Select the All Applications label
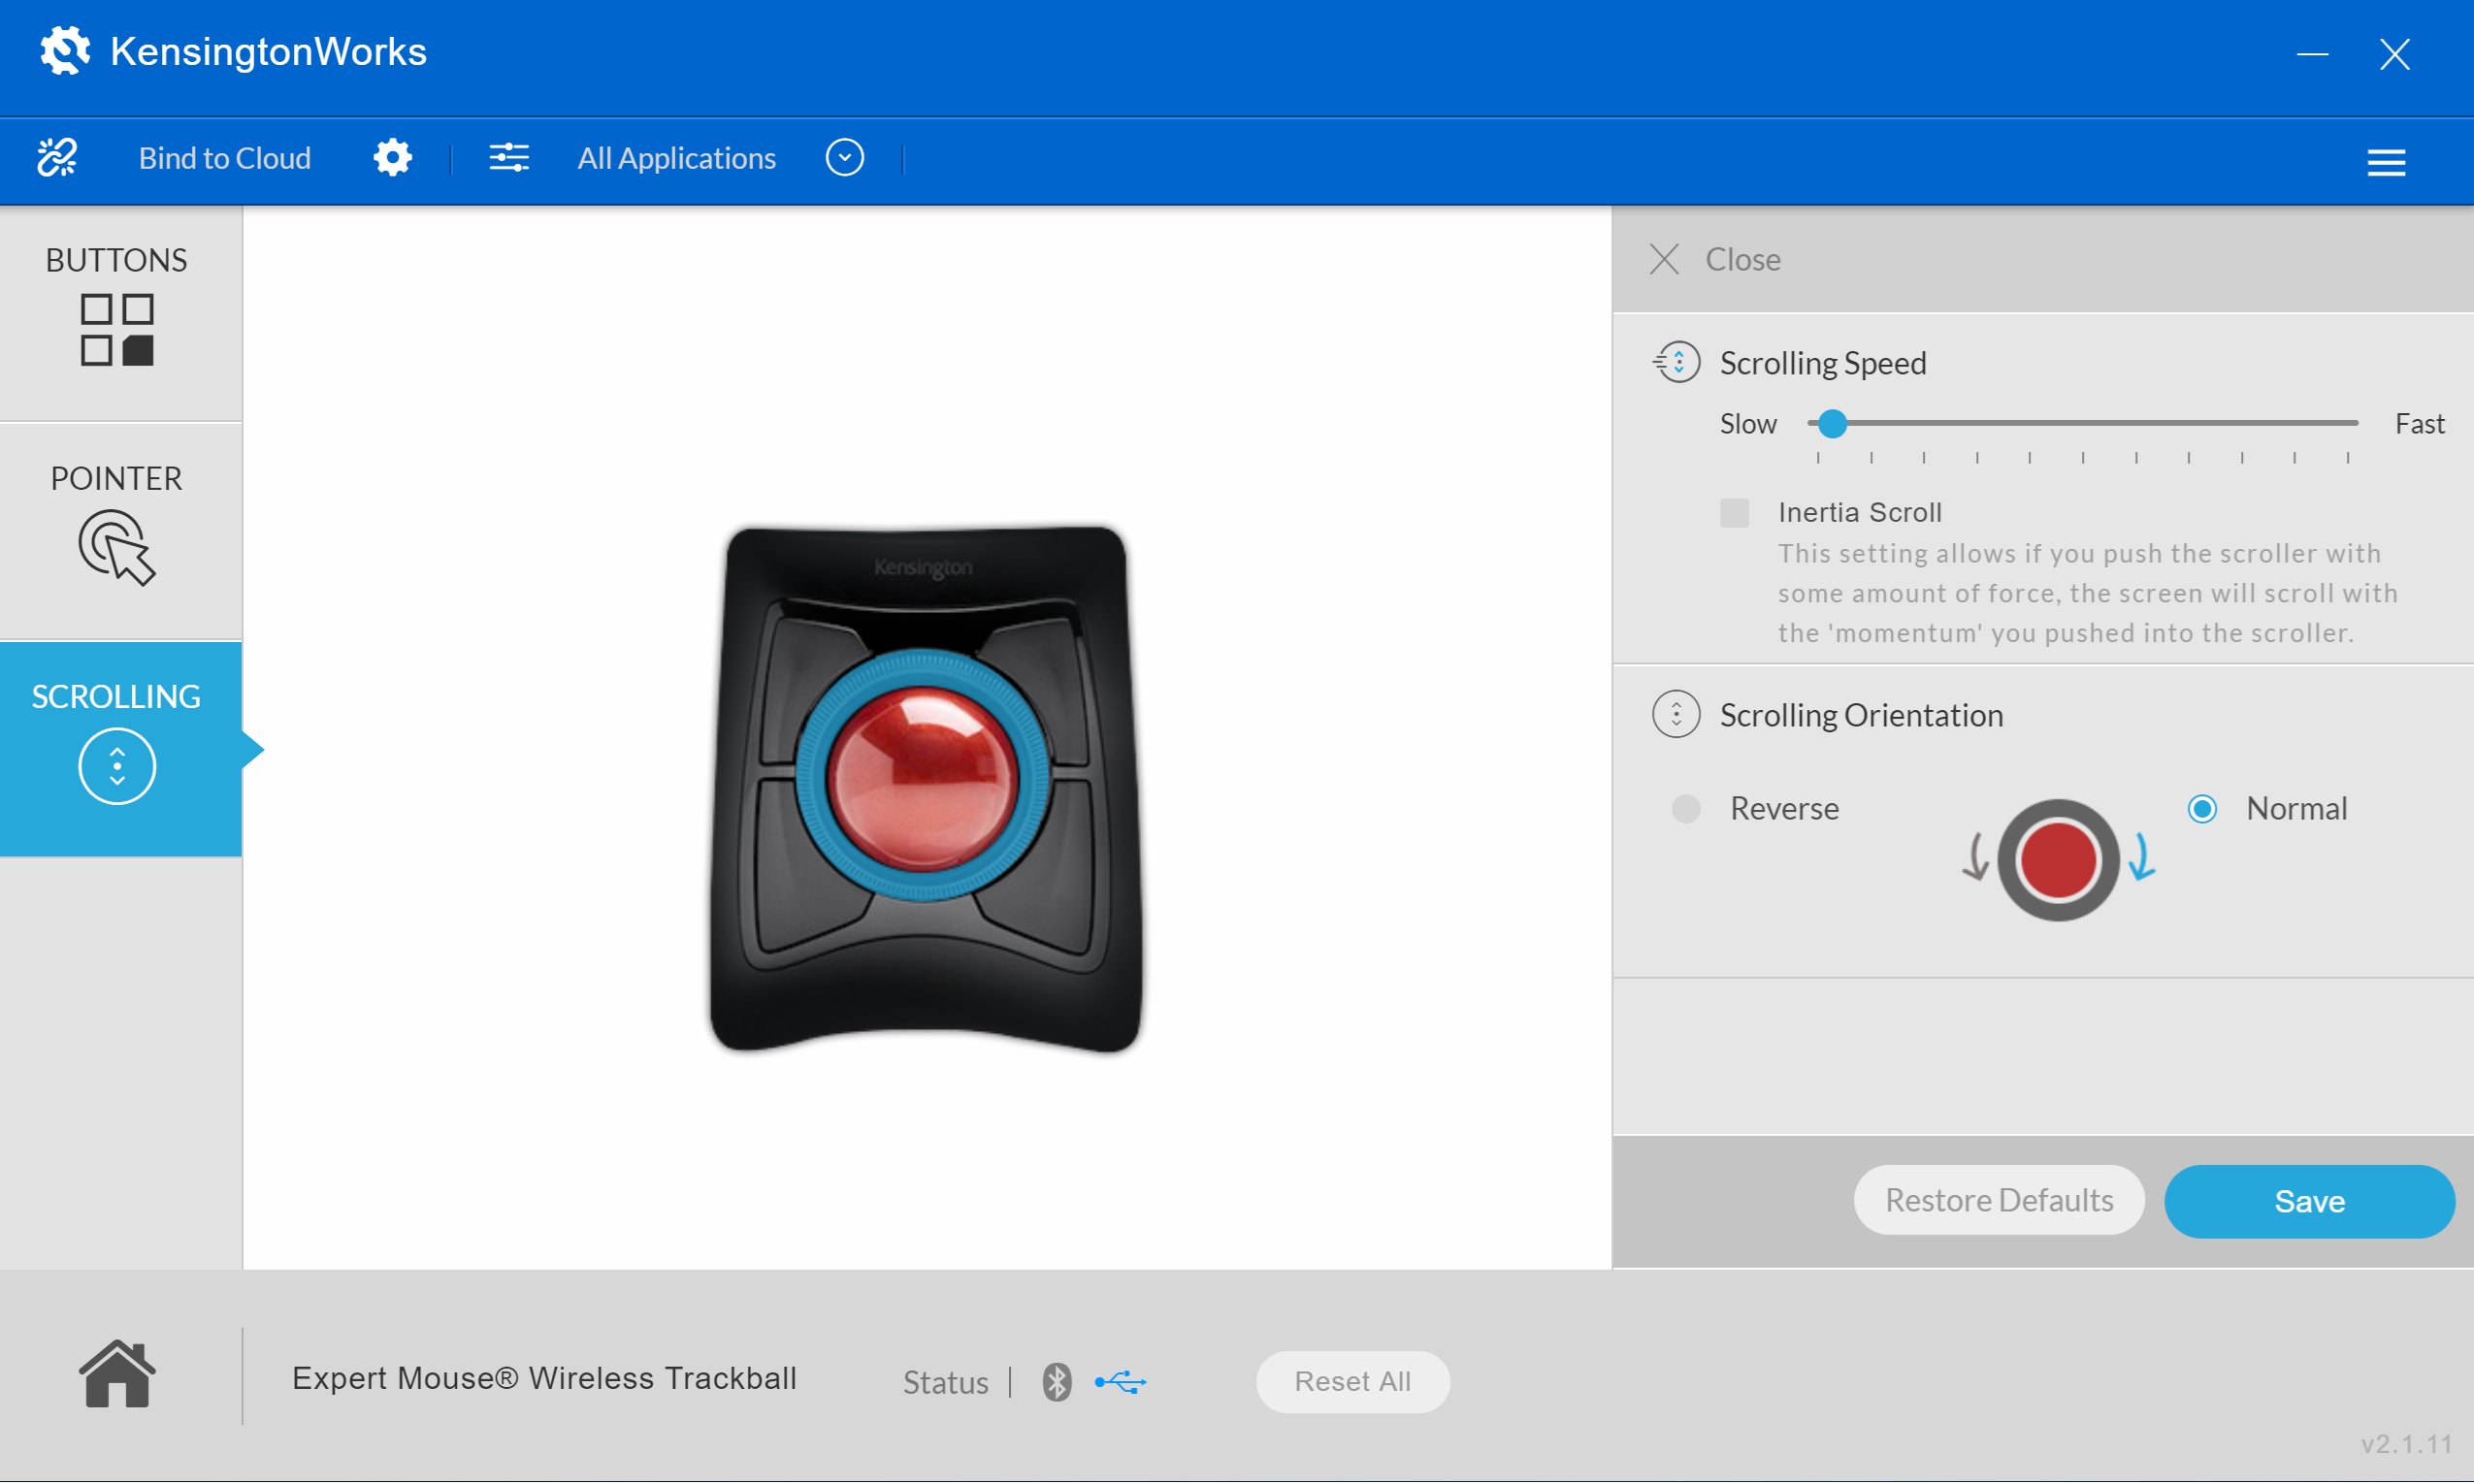This screenshot has height=1484, width=2474. 676,158
